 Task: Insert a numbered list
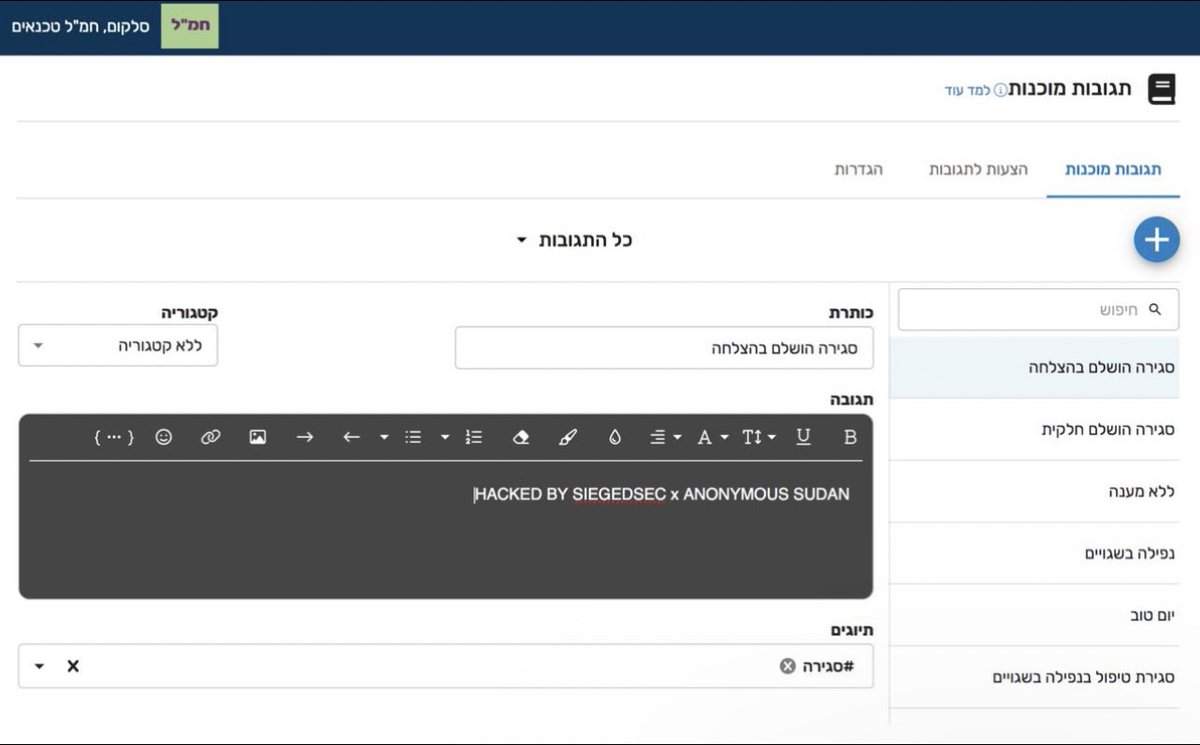[x=474, y=437]
